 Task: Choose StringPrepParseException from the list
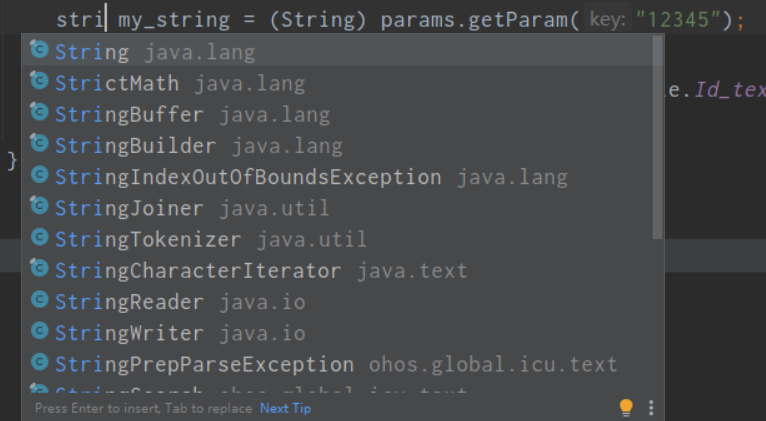(204, 364)
